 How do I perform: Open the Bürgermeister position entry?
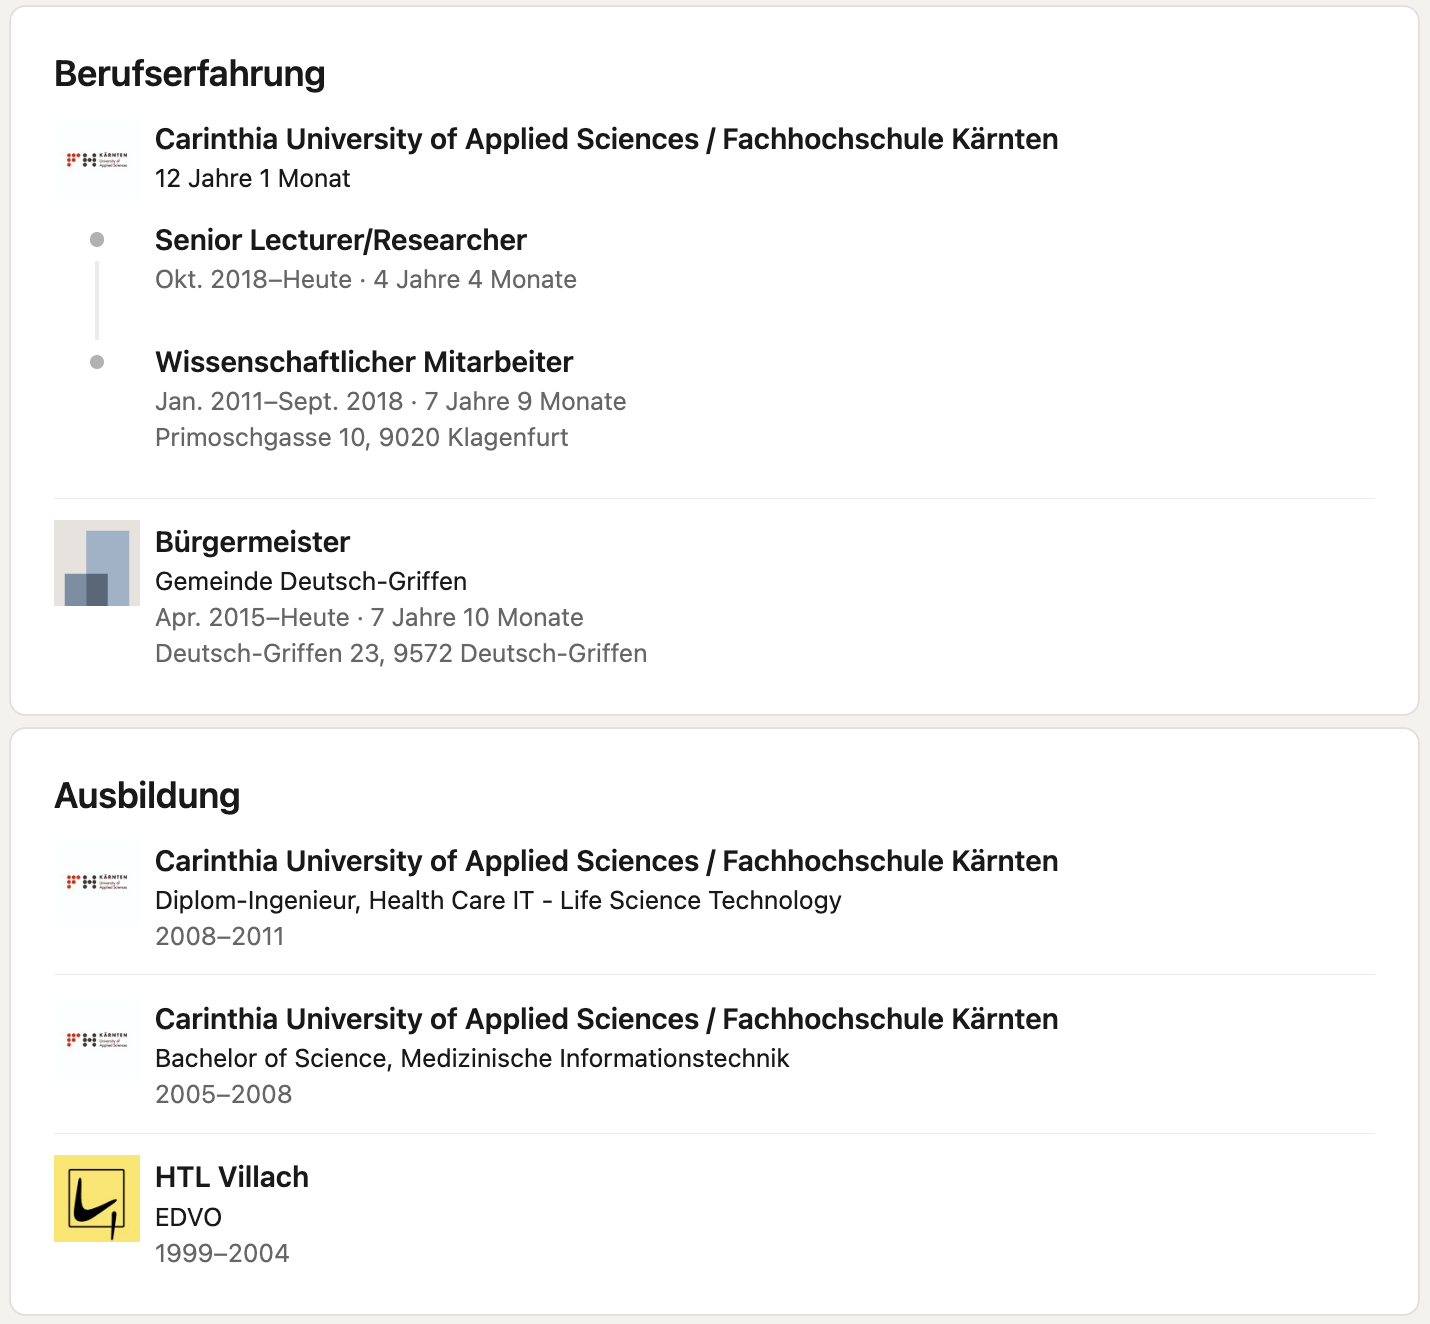click(x=252, y=542)
